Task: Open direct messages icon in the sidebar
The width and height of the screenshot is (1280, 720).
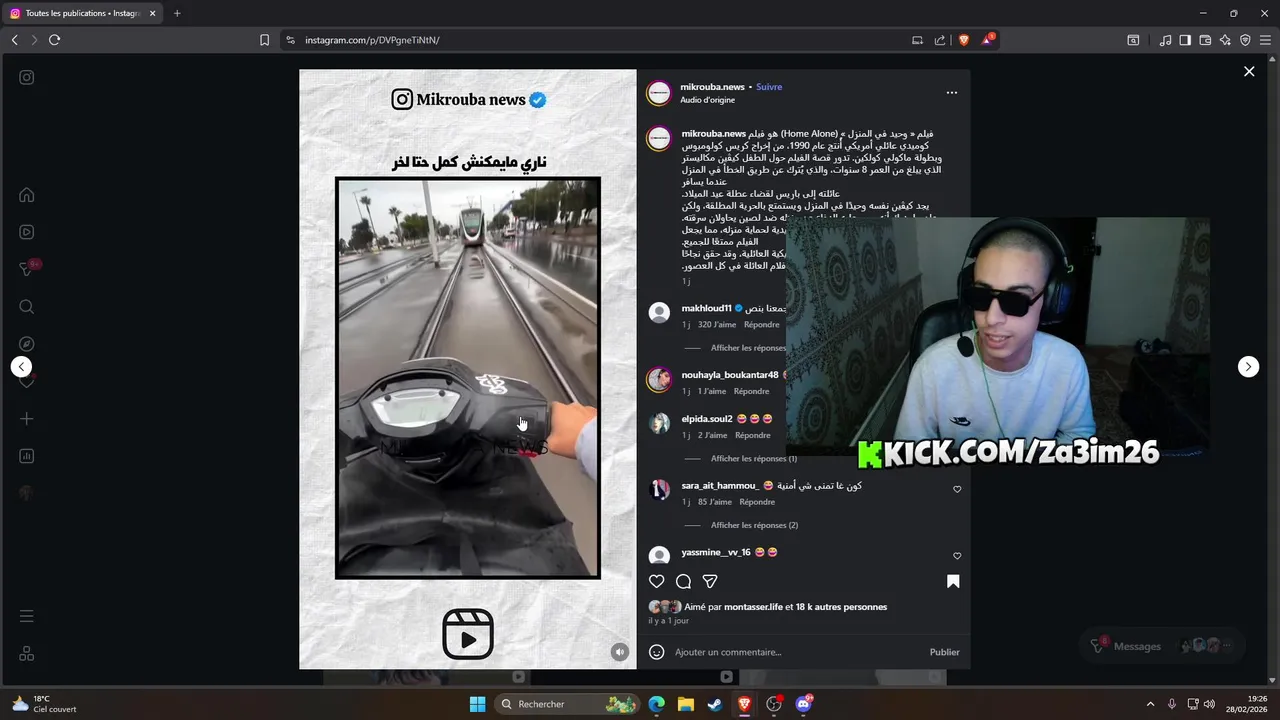Action: pos(27,269)
